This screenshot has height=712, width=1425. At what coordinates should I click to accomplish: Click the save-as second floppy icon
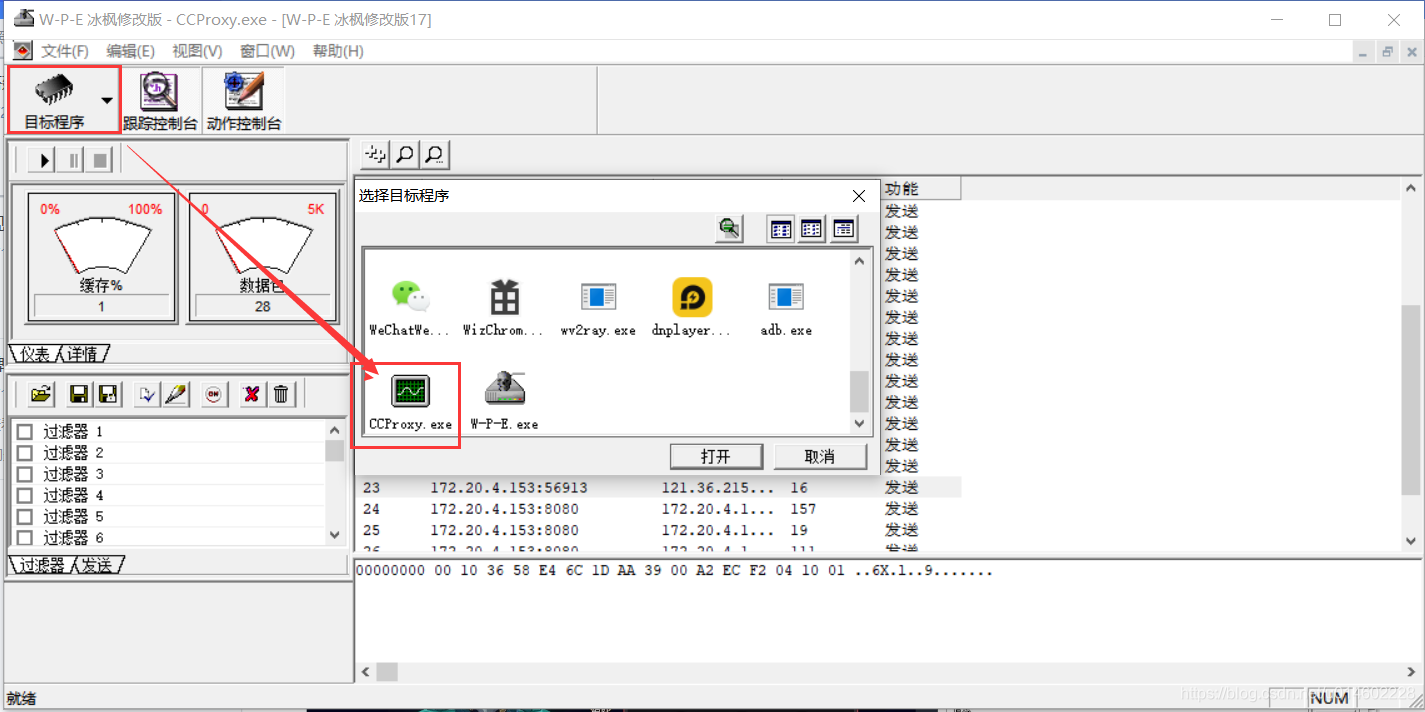tap(108, 394)
